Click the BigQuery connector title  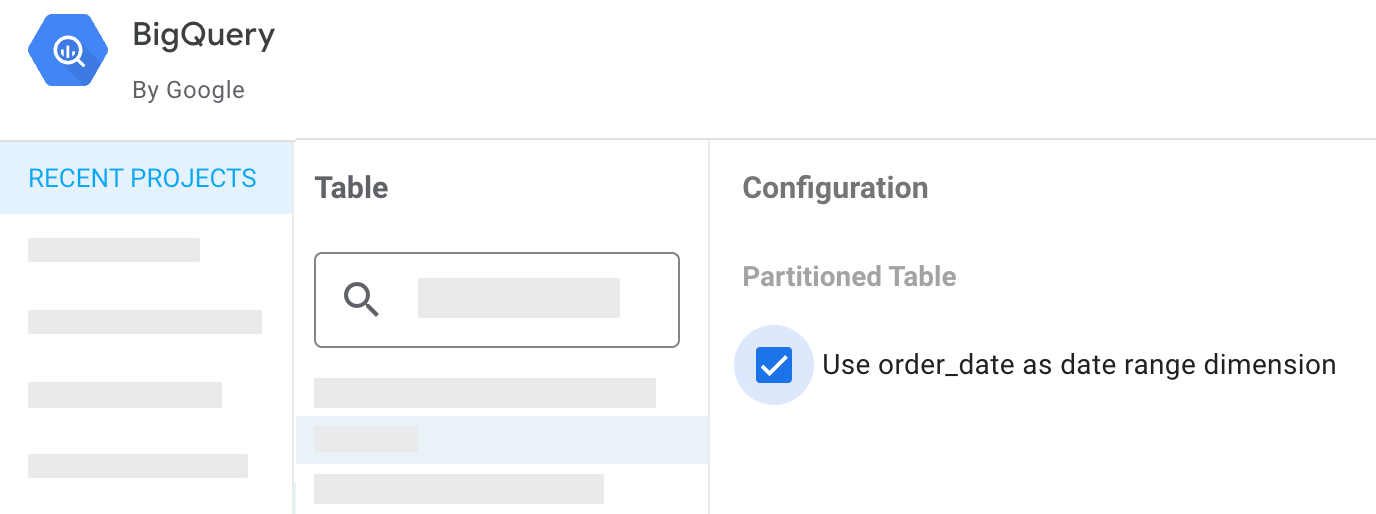point(203,36)
